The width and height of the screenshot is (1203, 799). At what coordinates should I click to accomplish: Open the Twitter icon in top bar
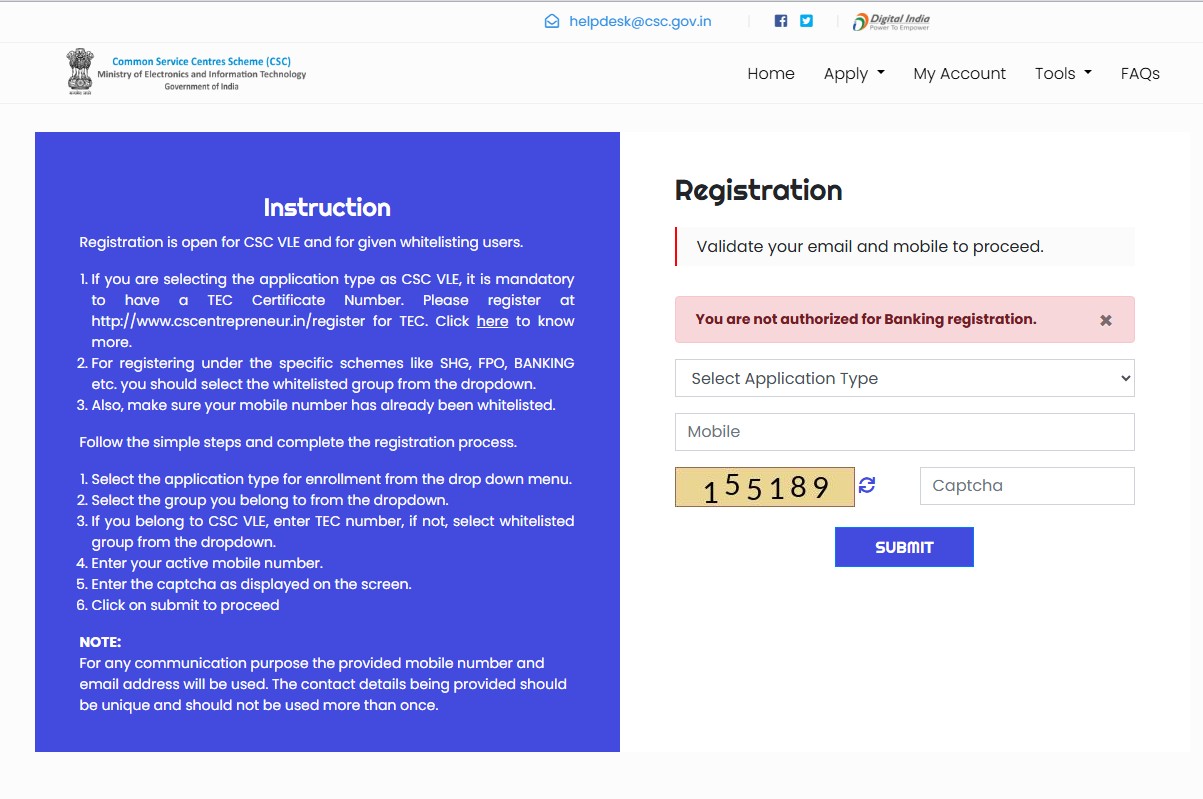coord(806,21)
